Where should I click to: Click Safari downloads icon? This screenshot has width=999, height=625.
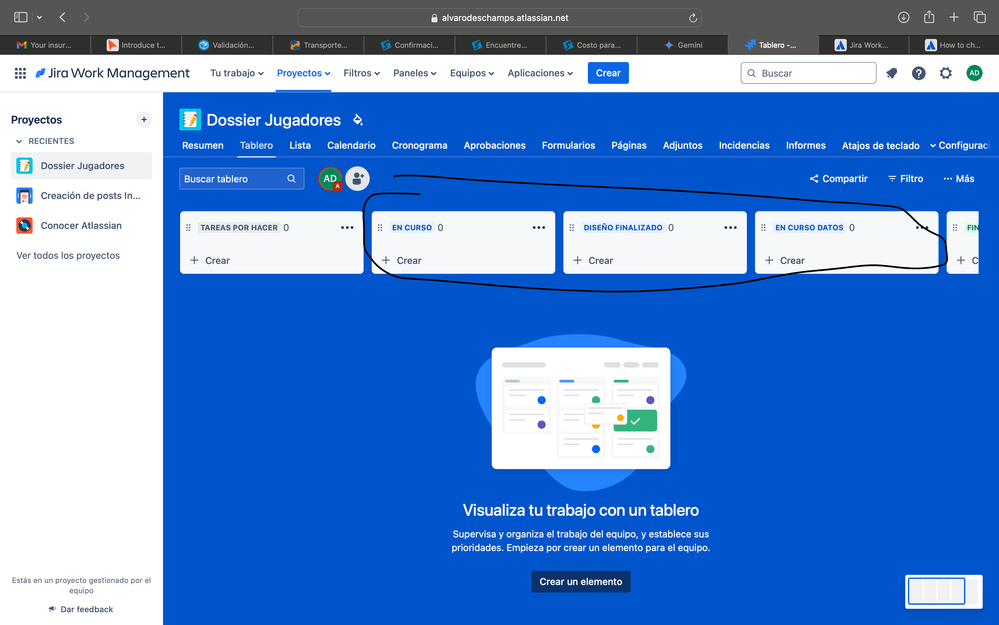[903, 17]
